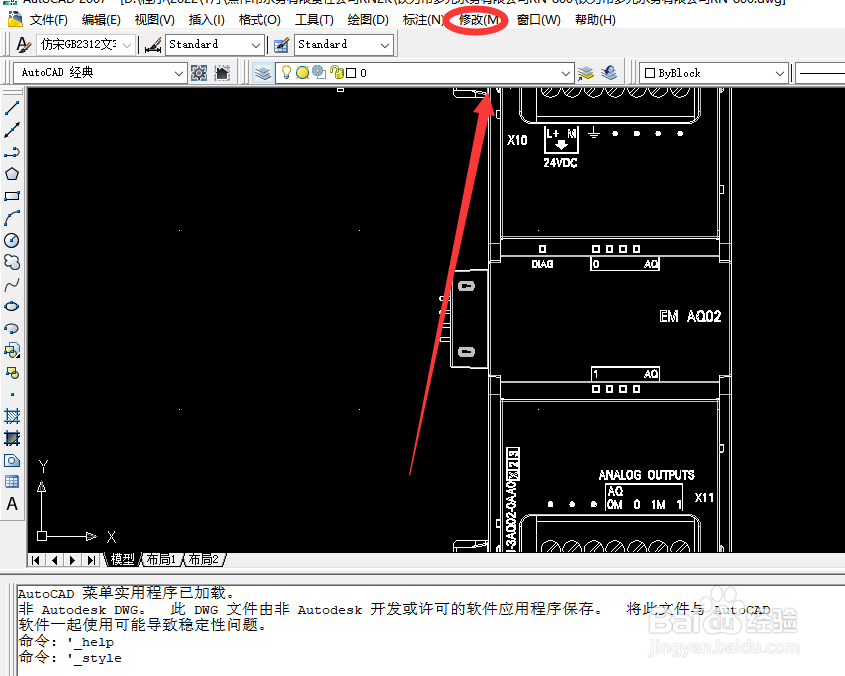The image size is (845, 676).
Task: Expand the text style font dropdown
Action: (x=127, y=45)
